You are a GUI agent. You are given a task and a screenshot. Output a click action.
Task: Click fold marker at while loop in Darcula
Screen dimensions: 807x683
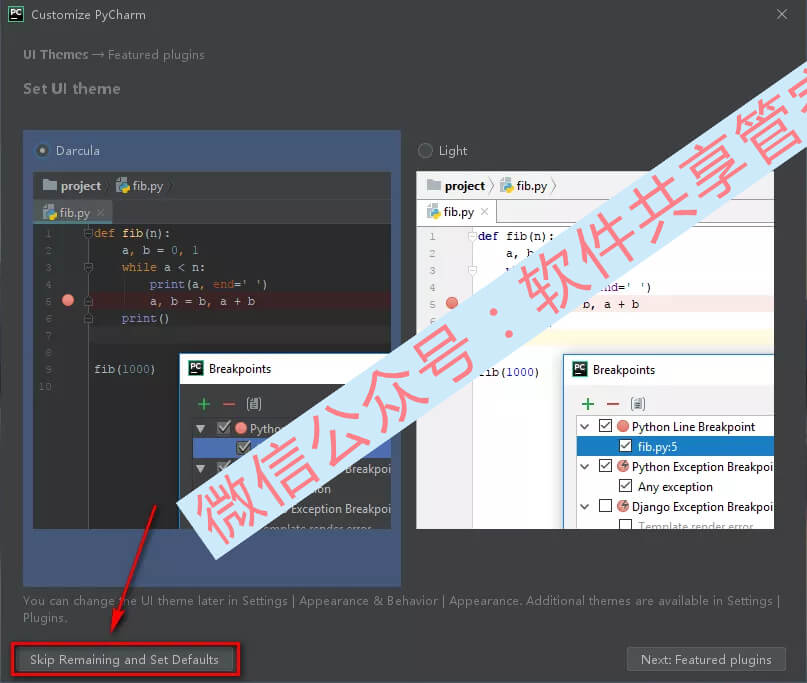88,267
